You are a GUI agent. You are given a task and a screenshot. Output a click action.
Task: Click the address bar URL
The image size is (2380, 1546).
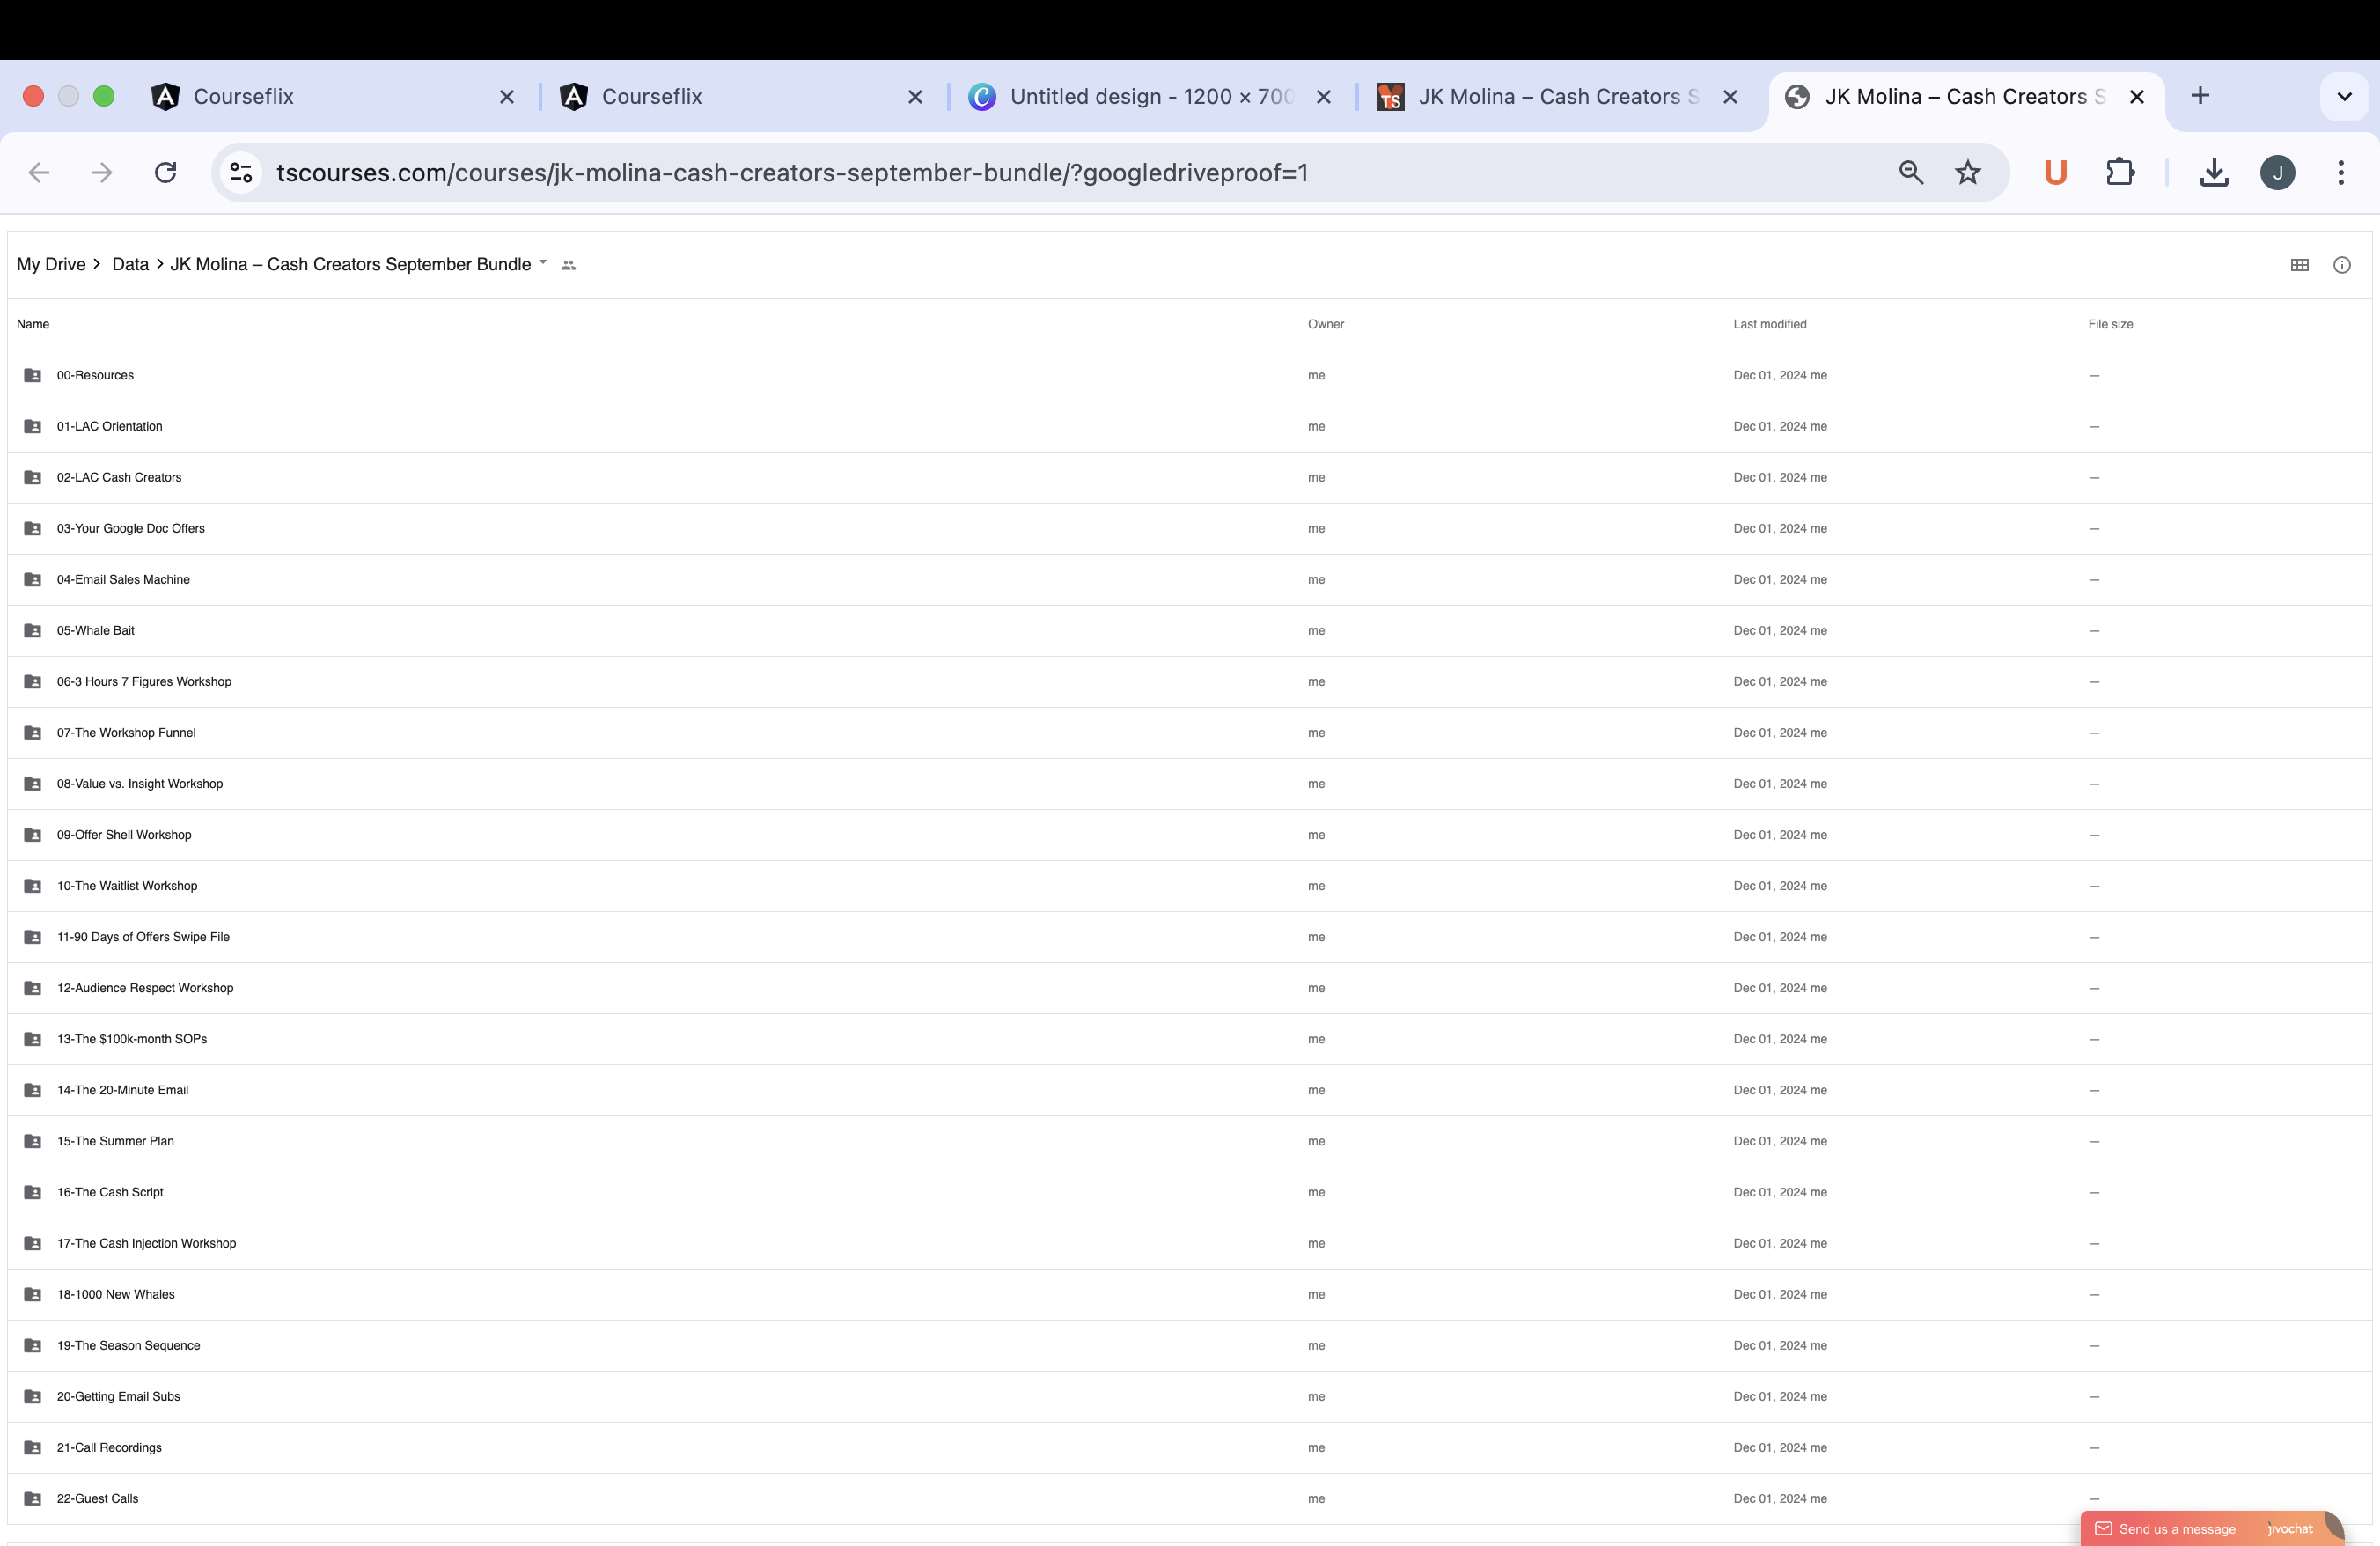coord(792,173)
